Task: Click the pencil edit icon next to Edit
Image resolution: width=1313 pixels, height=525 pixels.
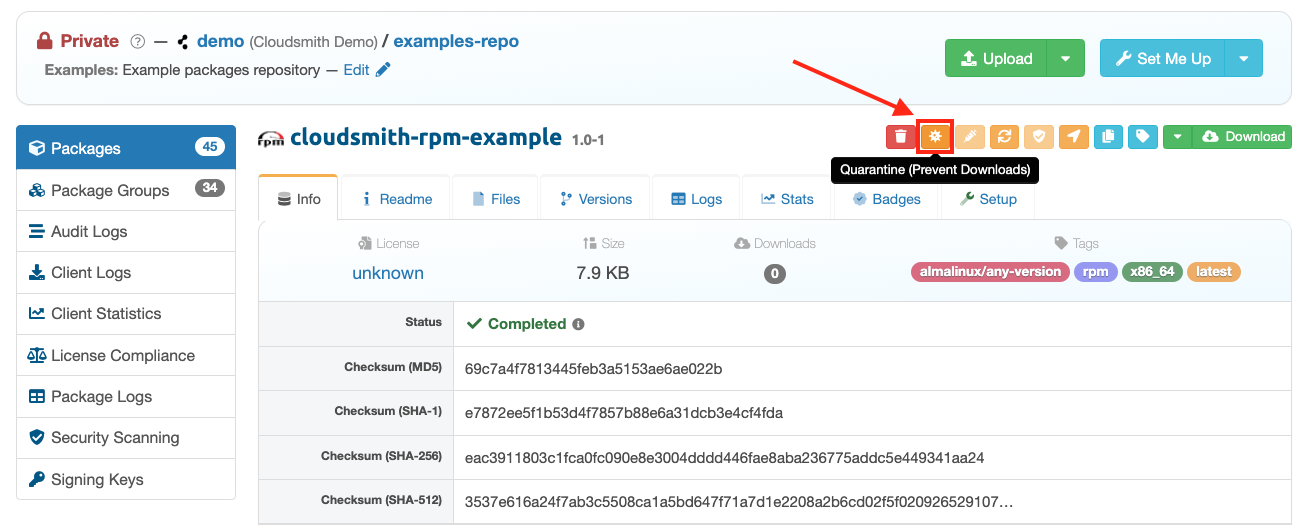Action: [383, 70]
